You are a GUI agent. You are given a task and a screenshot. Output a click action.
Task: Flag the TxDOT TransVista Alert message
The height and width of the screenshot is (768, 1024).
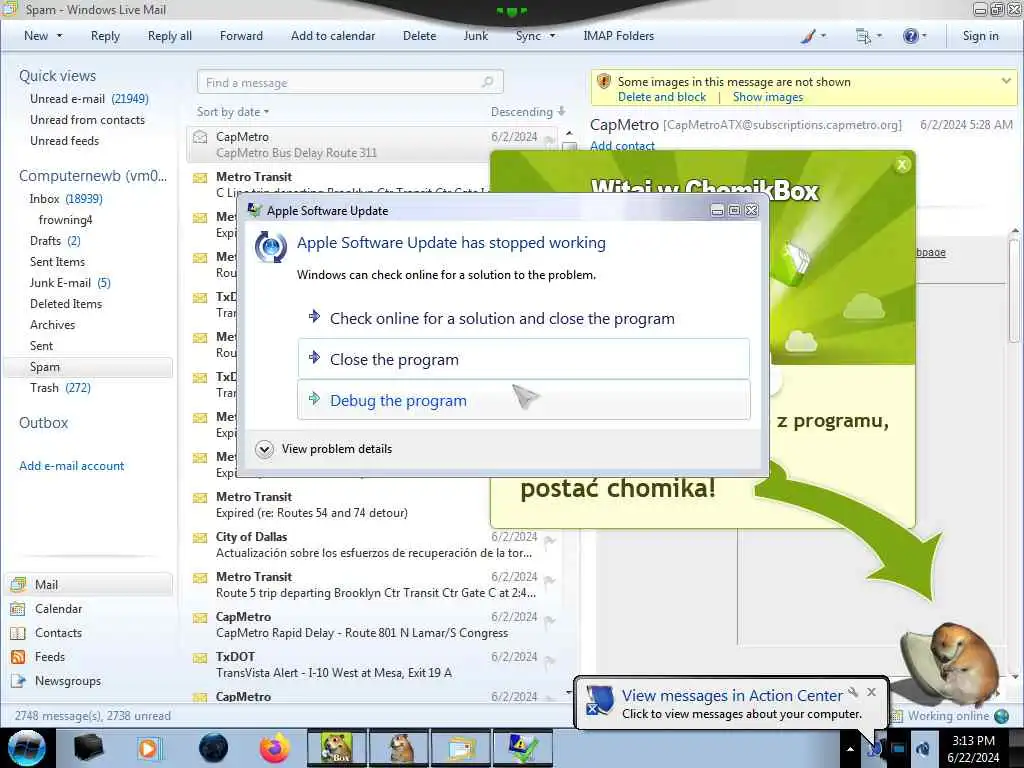pos(550,661)
